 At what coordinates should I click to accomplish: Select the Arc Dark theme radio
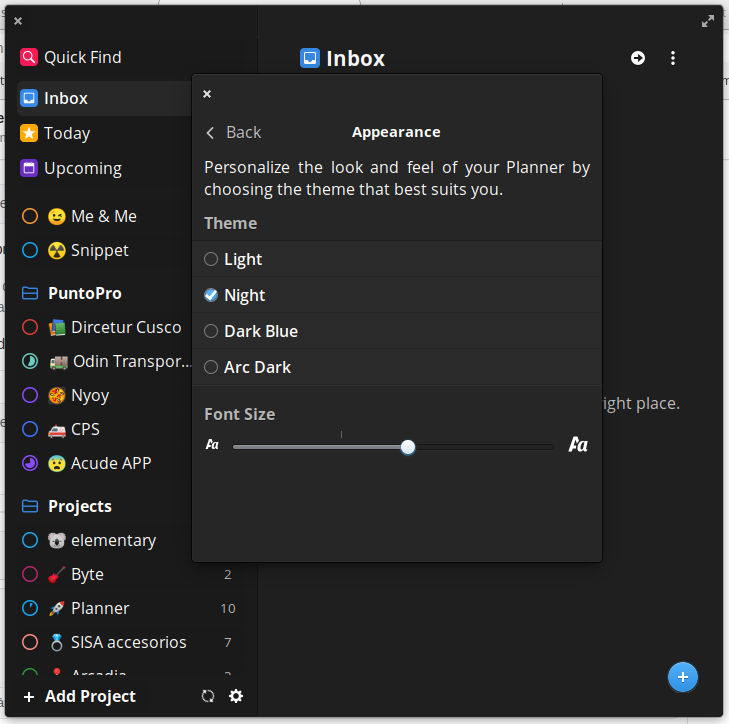pos(211,367)
